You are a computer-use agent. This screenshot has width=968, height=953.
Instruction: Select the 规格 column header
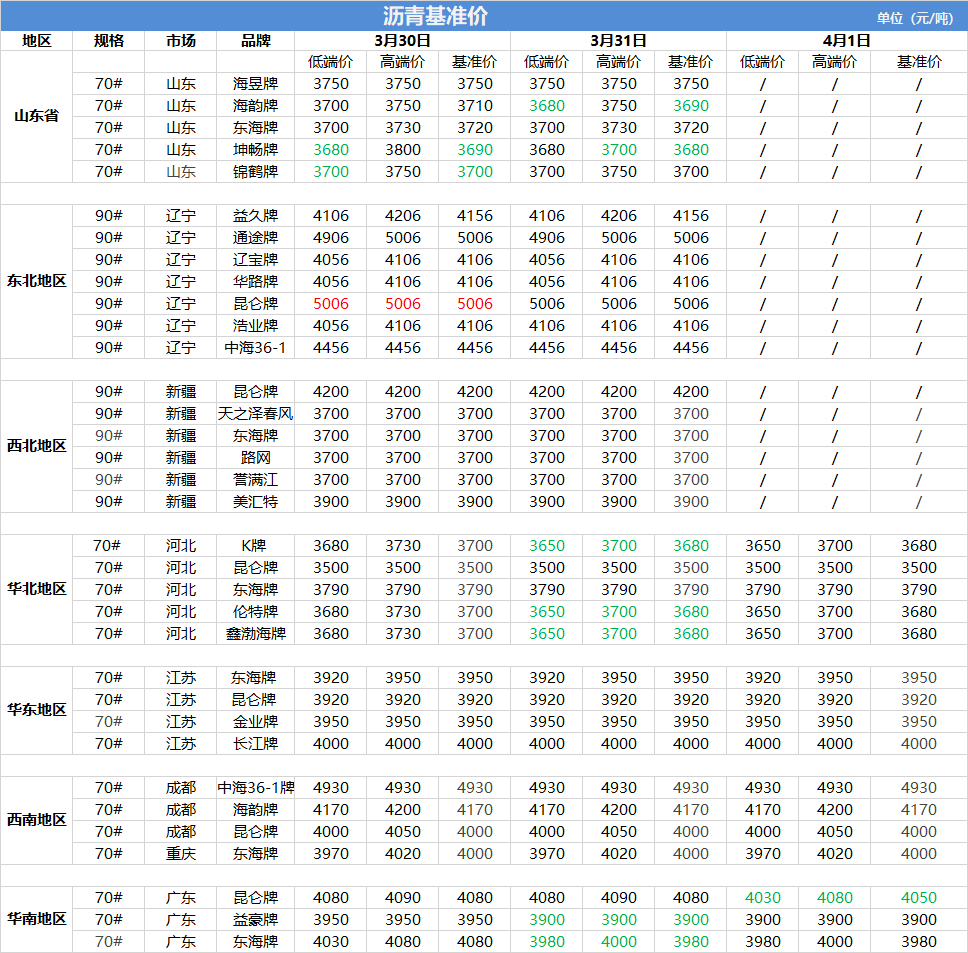tap(108, 41)
